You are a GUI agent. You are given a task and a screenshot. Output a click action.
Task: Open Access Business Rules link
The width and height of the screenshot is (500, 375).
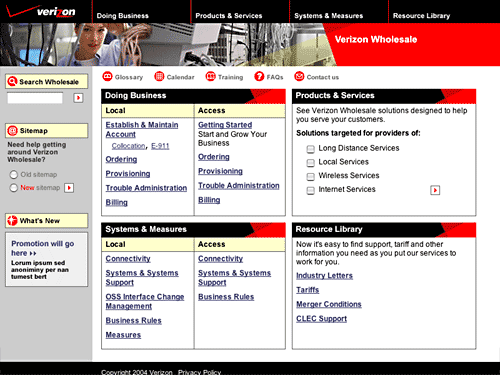226,297
